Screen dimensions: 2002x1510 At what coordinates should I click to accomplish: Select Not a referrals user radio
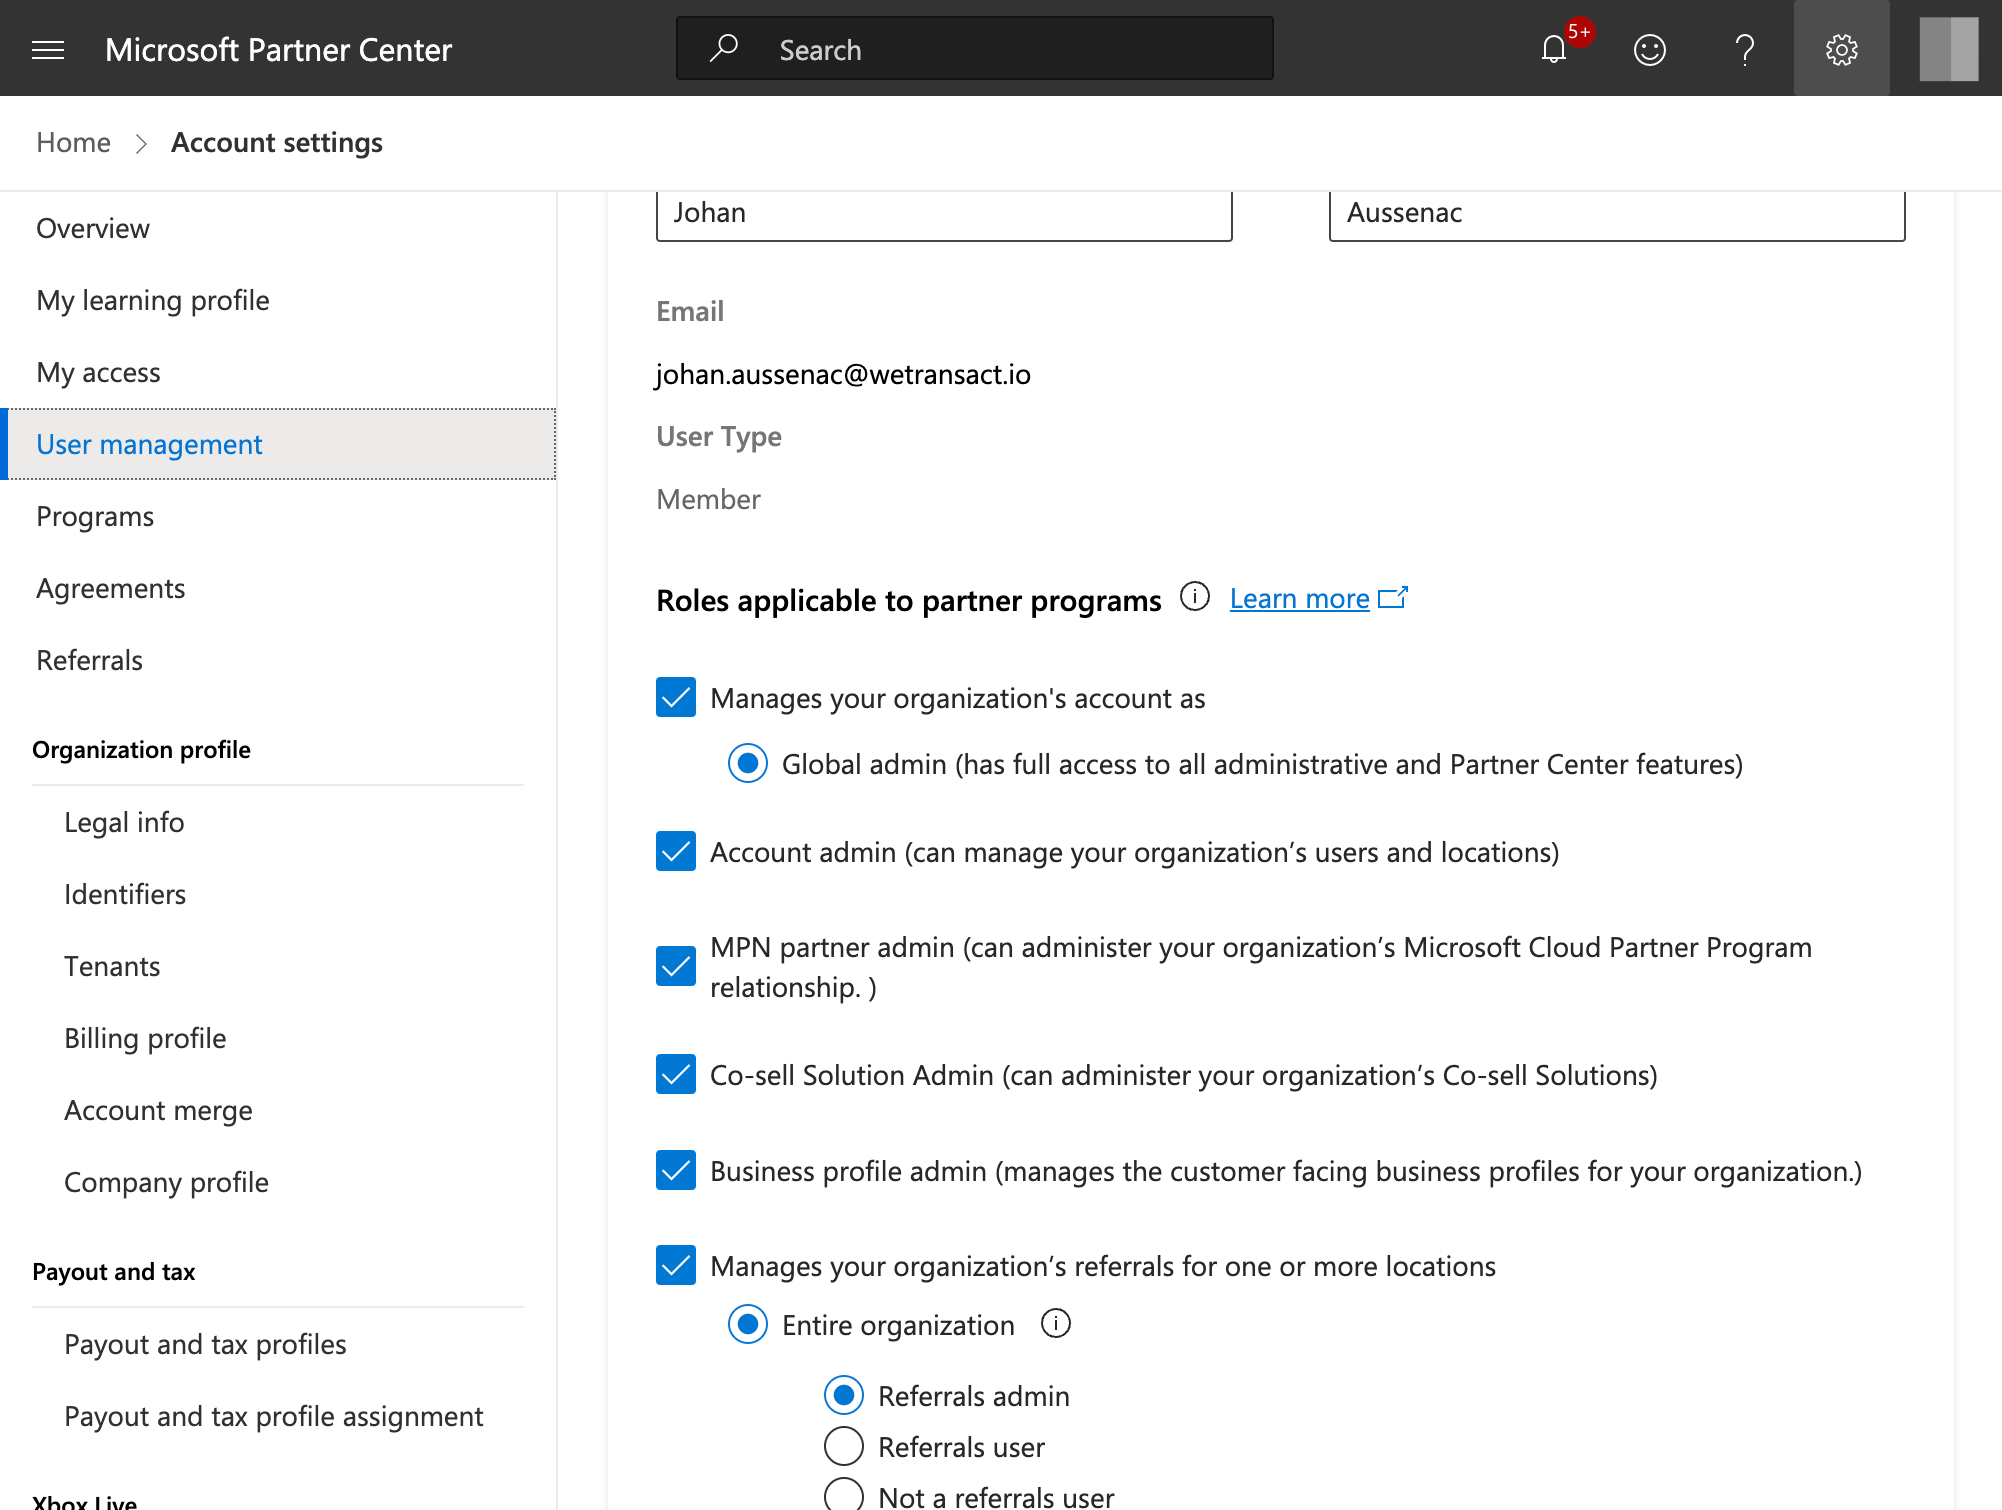point(844,1496)
